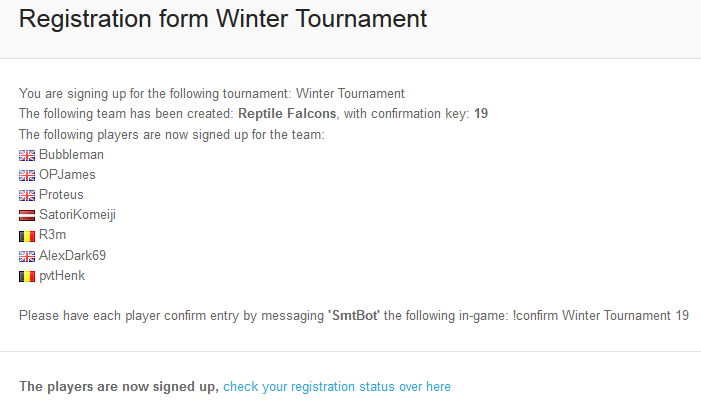Image resolution: width=701 pixels, height=404 pixels.
Task: Click the player name AlexDark69
Action: click(72, 256)
